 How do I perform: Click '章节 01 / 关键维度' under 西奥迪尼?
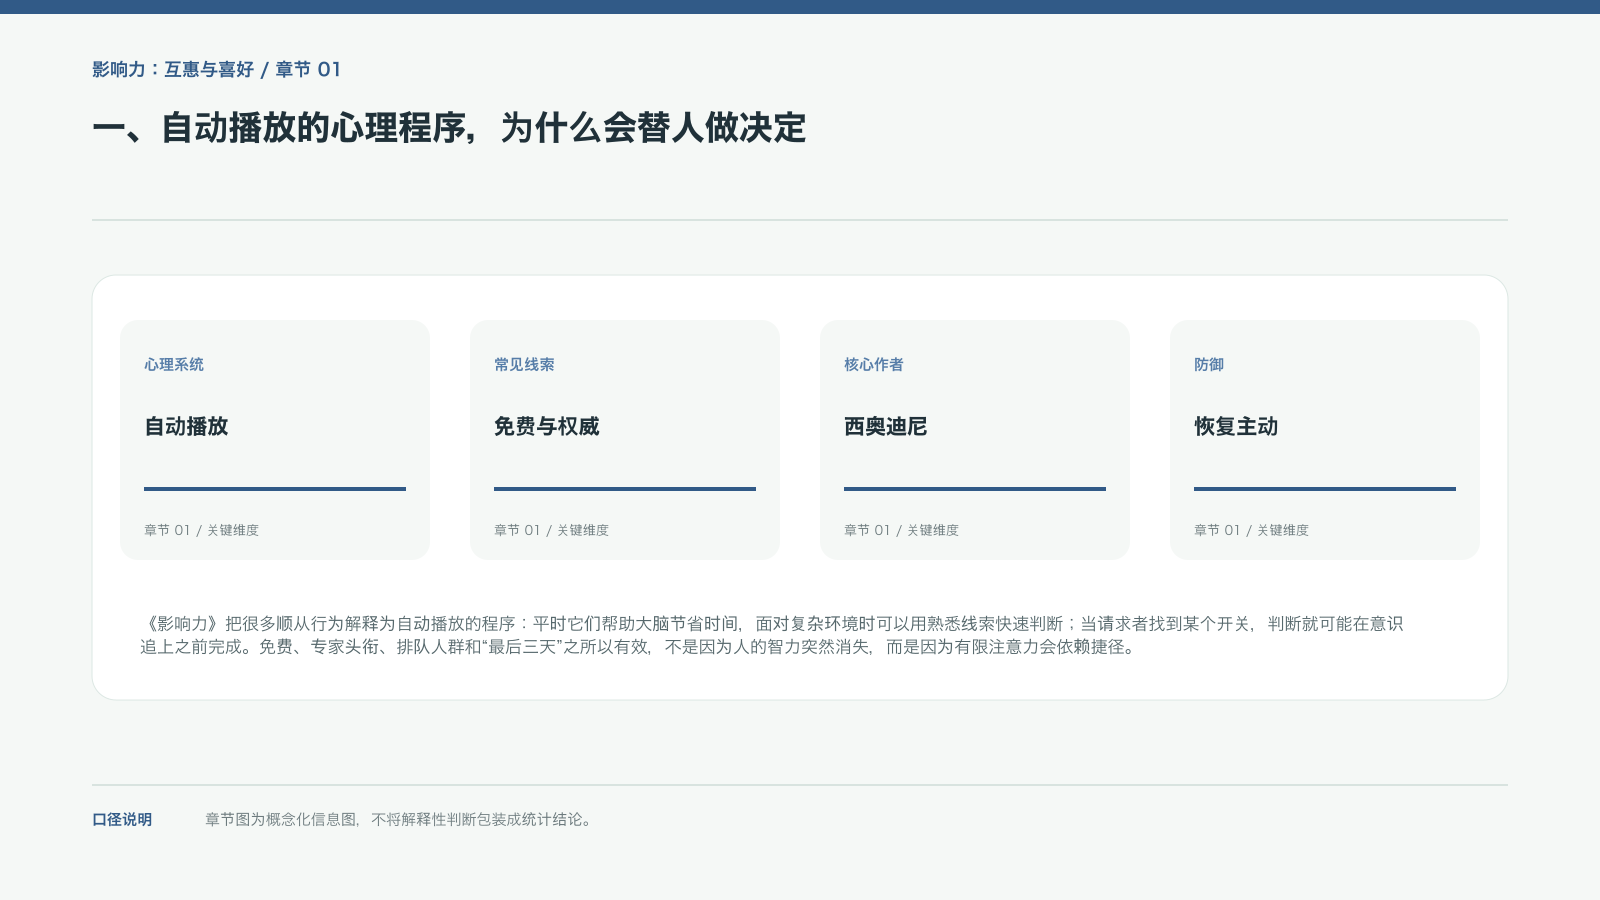click(x=901, y=530)
